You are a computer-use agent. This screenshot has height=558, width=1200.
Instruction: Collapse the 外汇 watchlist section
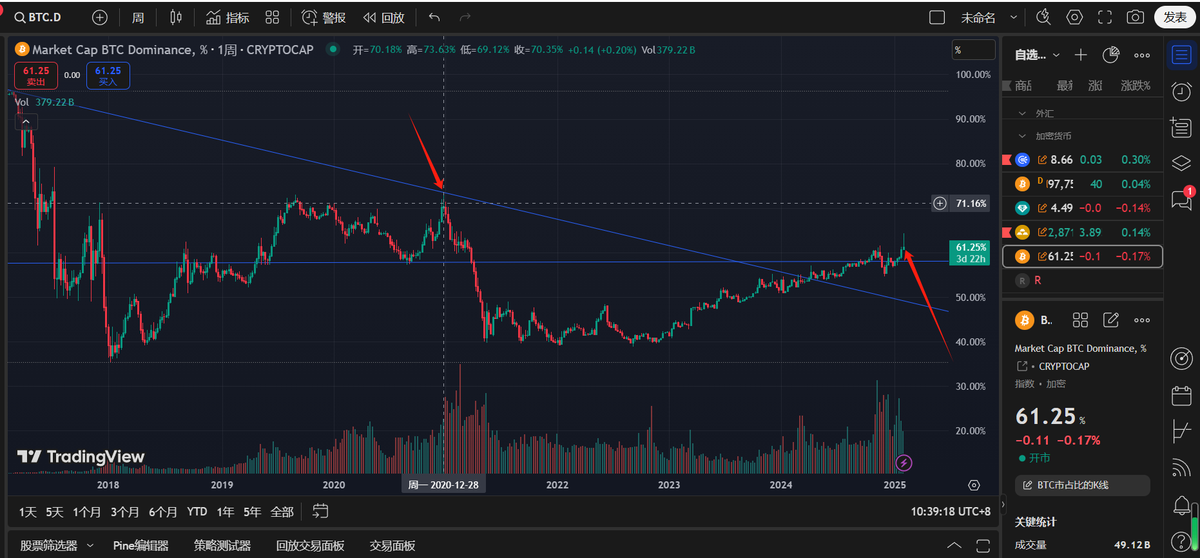pyautogui.click(x=1021, y=113)
